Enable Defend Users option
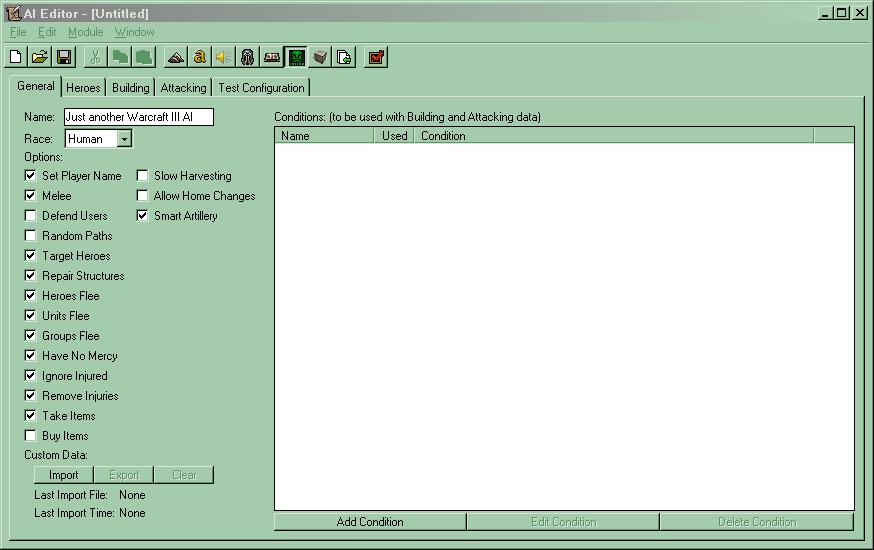Screen dimensions: 874x550 (x=31, y=216)
